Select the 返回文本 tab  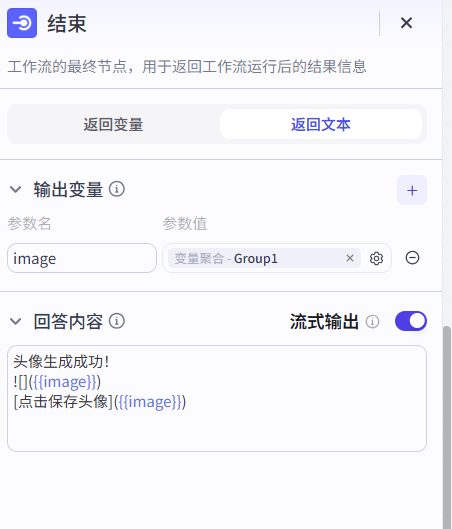(321, 124)
